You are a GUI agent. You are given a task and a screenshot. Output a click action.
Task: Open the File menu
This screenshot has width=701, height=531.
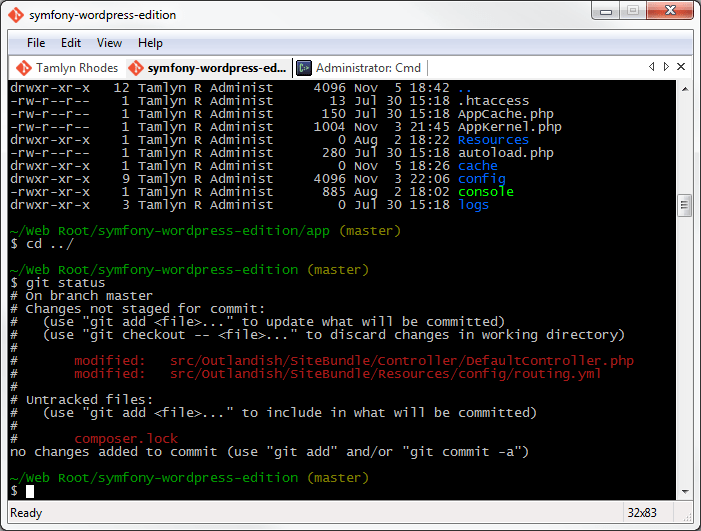(36, 43)
